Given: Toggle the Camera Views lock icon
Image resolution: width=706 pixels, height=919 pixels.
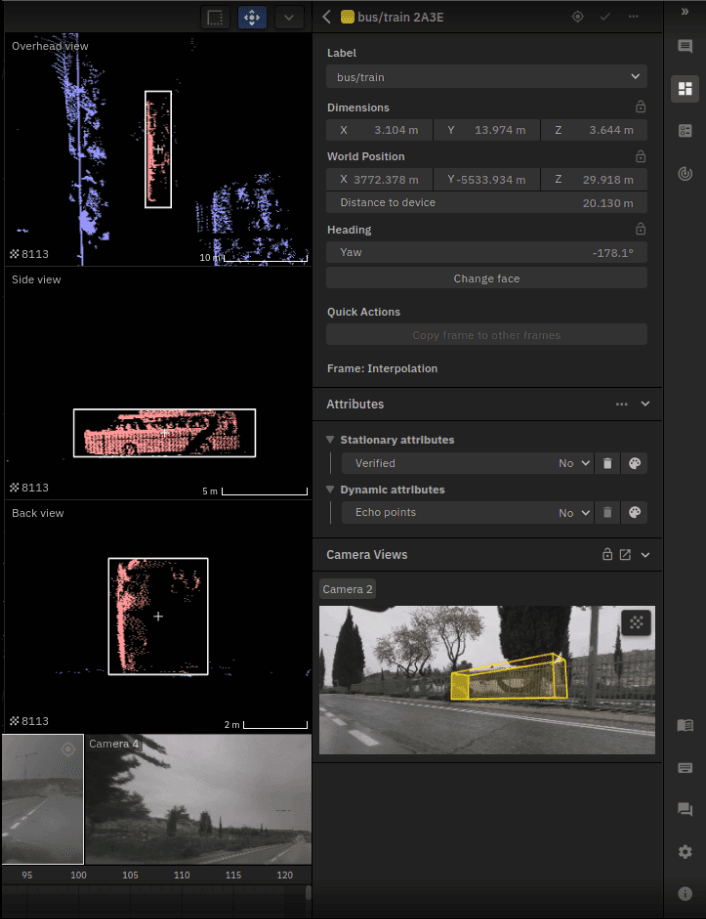Looking at the screenshot, I should pos(608,554).
